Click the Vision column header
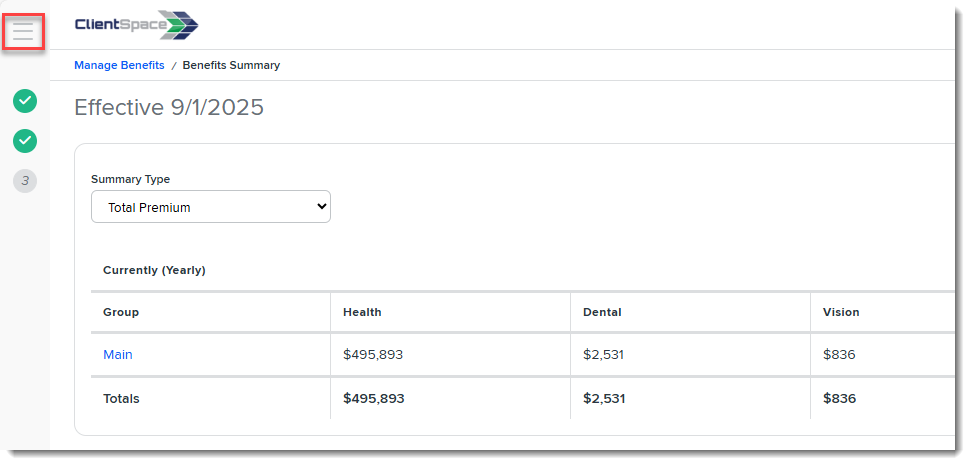The height and width of the screenshot is (465, 970). [841, 312]
